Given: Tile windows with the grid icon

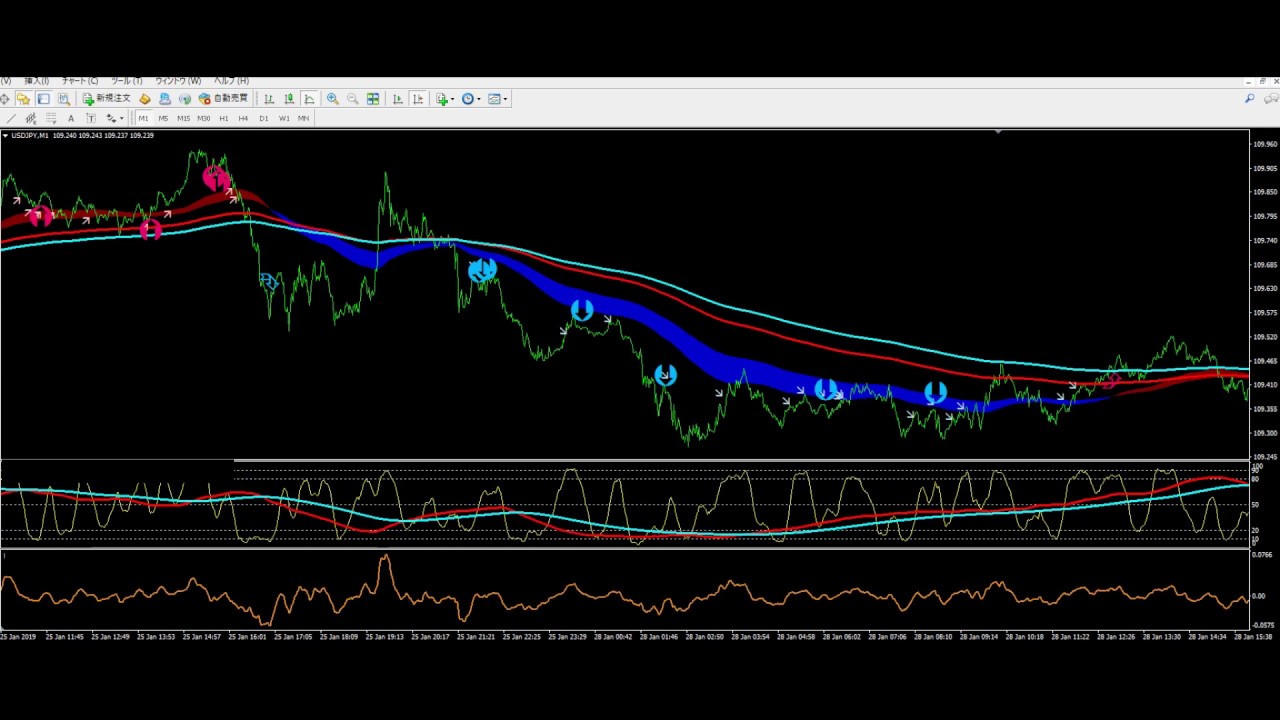Looking at the screenshot, I should pyautogui.click(x=373, y=99).
